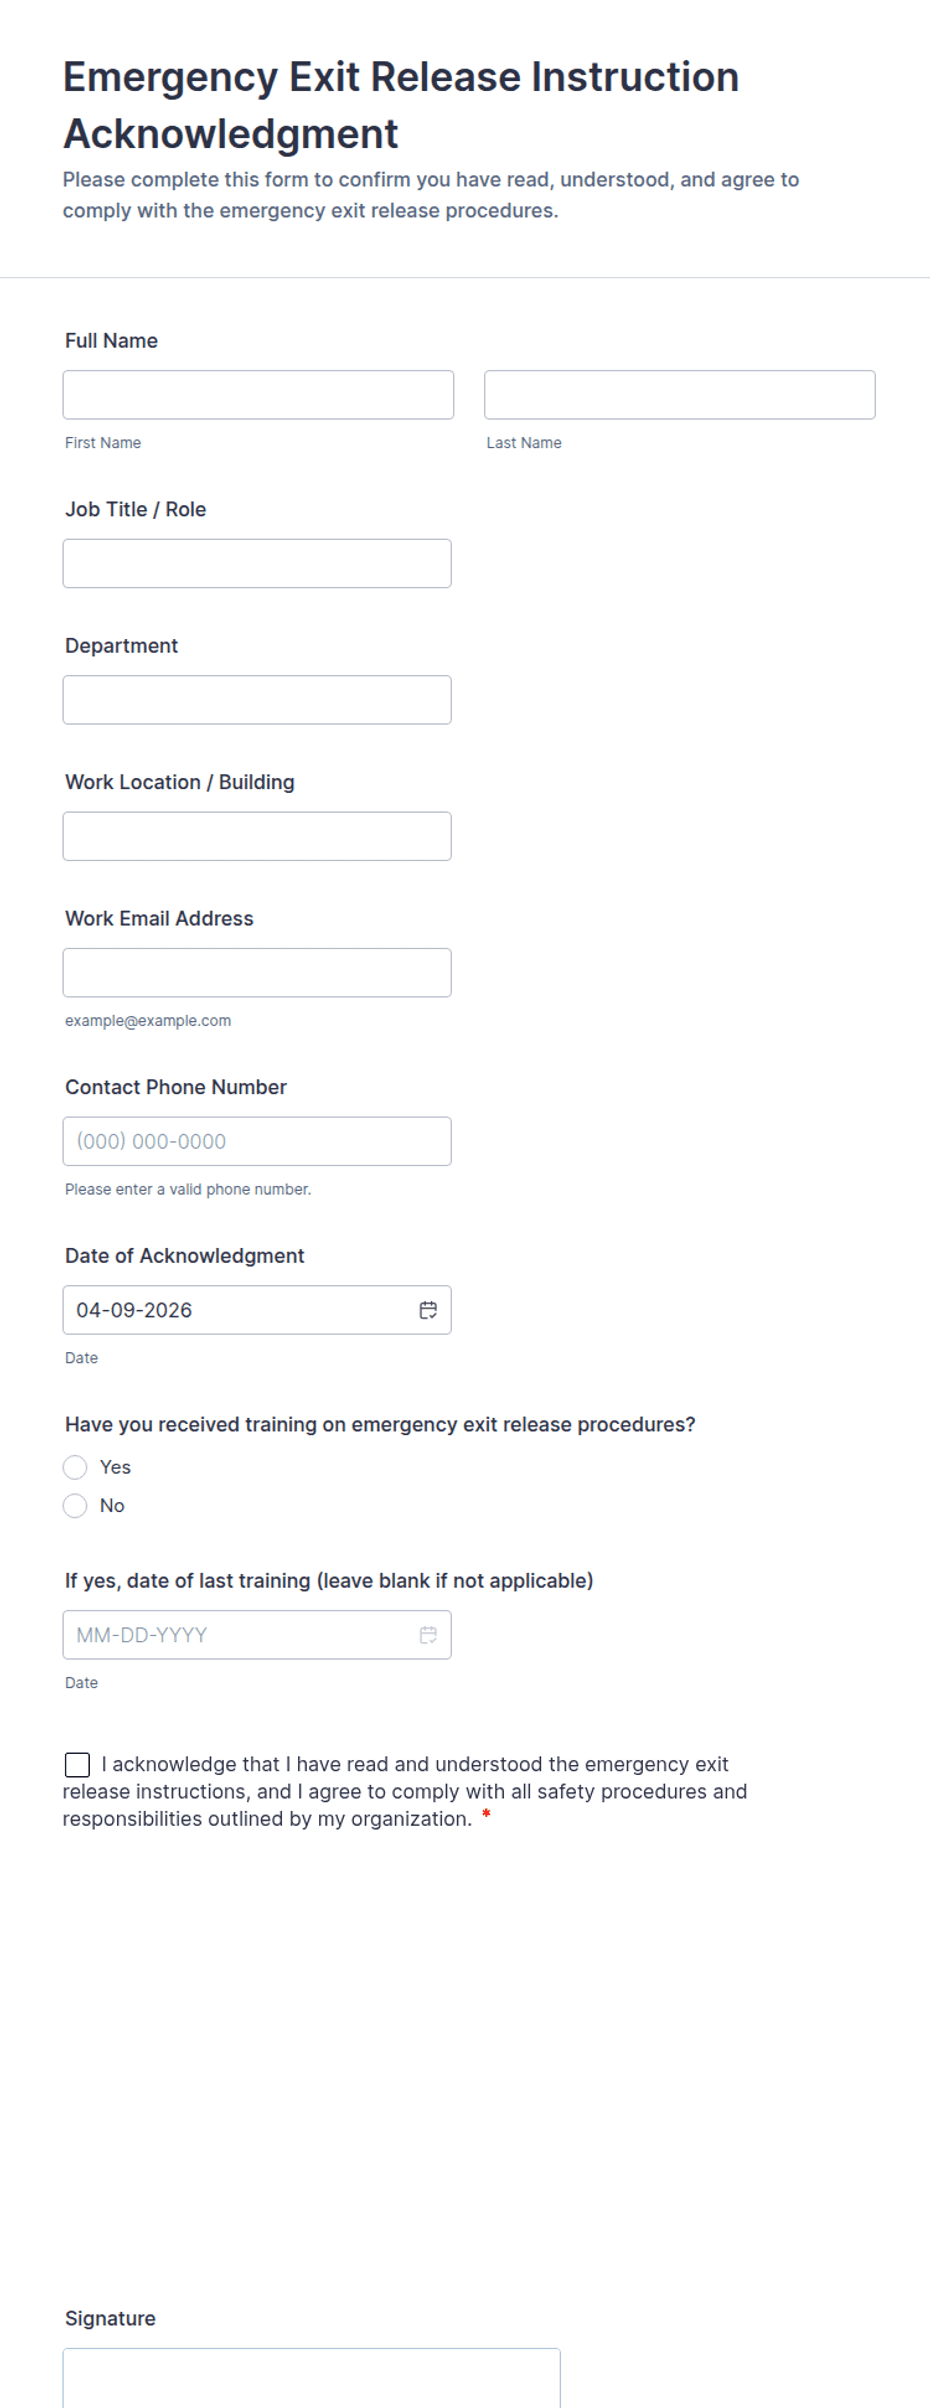Viewport: 930px width, 2408px height.
Task: Click into the Department text box
Action: click(257, 700)
